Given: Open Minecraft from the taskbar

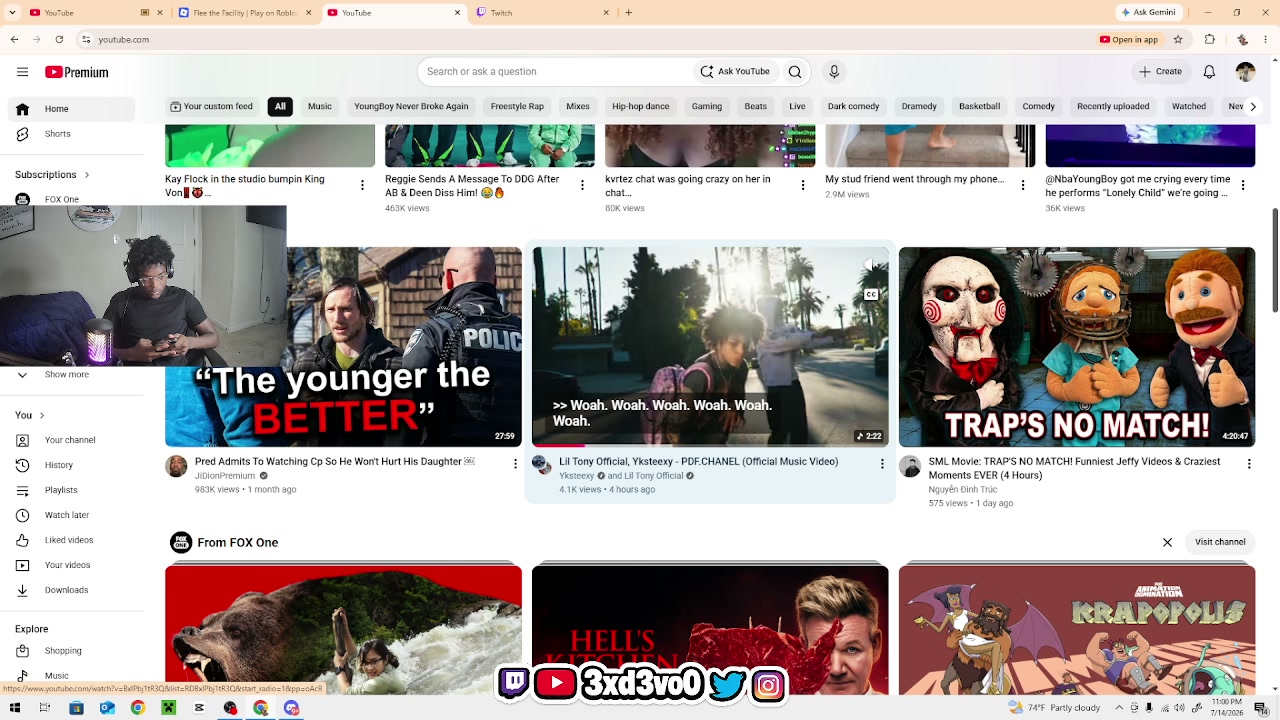Looking at the screenshot, I should coord(169,708).
